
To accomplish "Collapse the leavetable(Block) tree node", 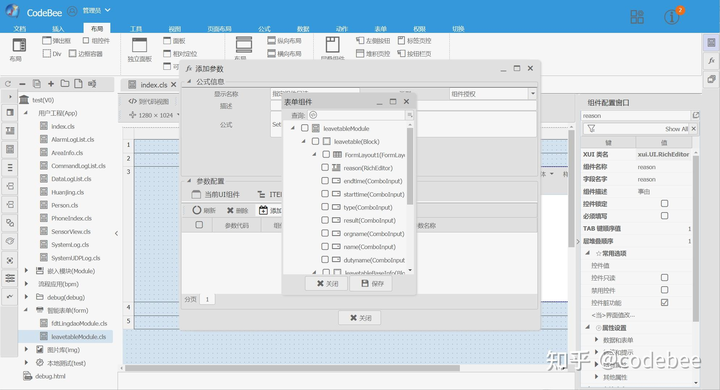I will [x=304, y=141].
